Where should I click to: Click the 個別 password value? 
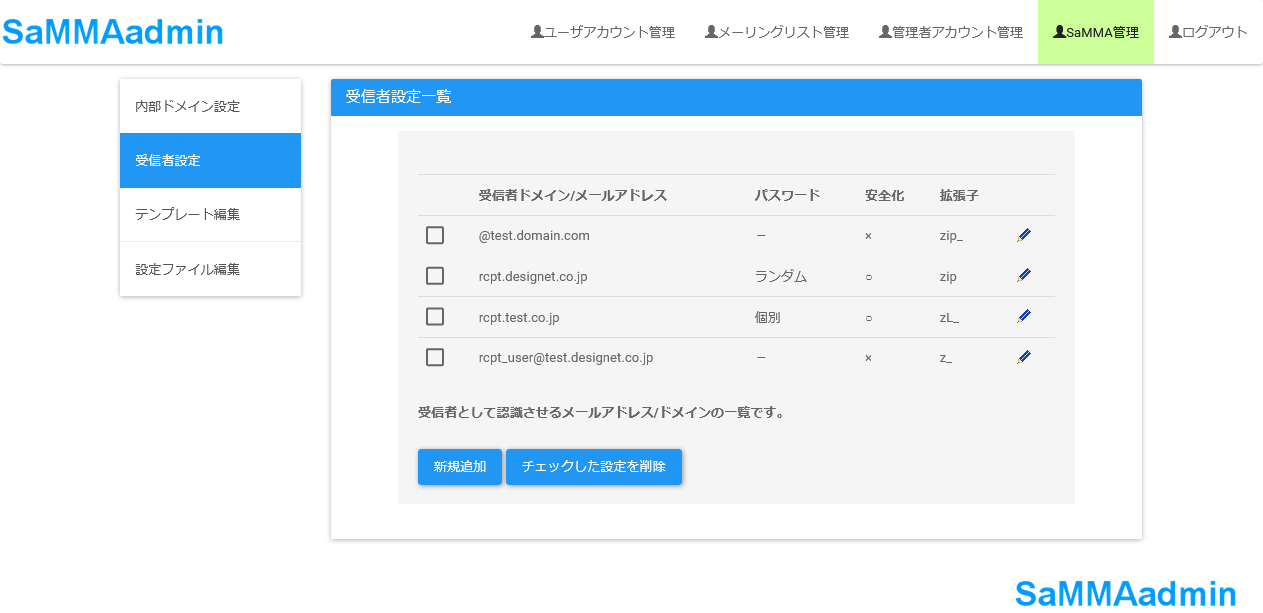pyautogui.click(x=767, y=318)
